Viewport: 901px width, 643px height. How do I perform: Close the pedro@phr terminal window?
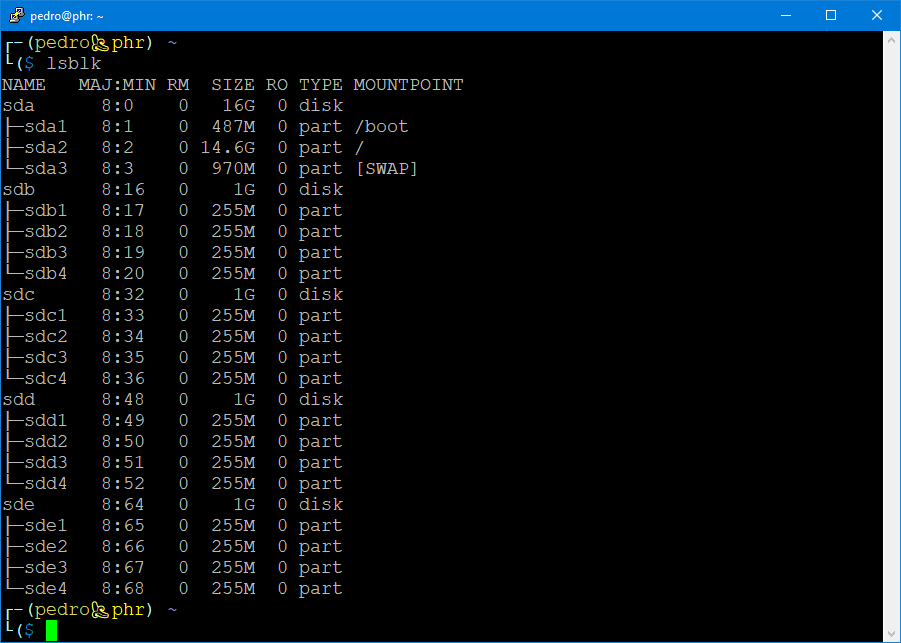876,15
